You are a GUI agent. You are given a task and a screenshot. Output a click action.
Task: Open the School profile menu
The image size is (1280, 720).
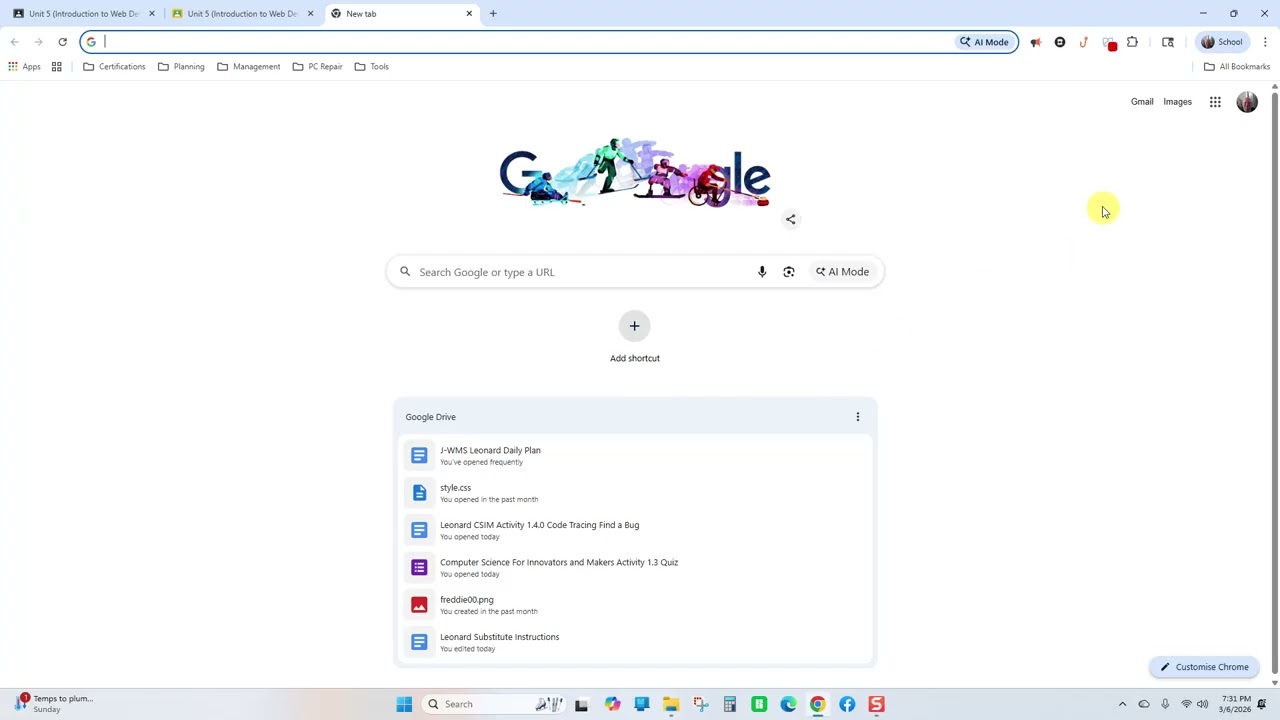[x=1222, y=42]
